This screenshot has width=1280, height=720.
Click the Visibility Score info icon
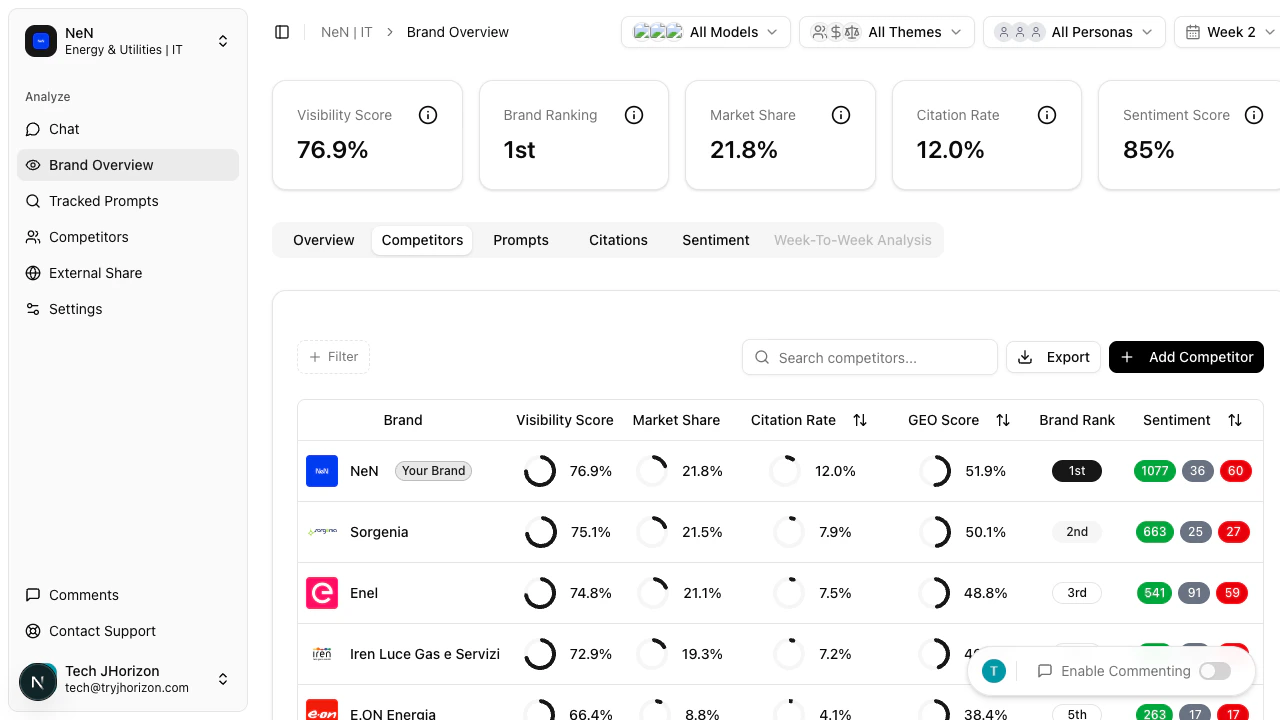(428, 115)
